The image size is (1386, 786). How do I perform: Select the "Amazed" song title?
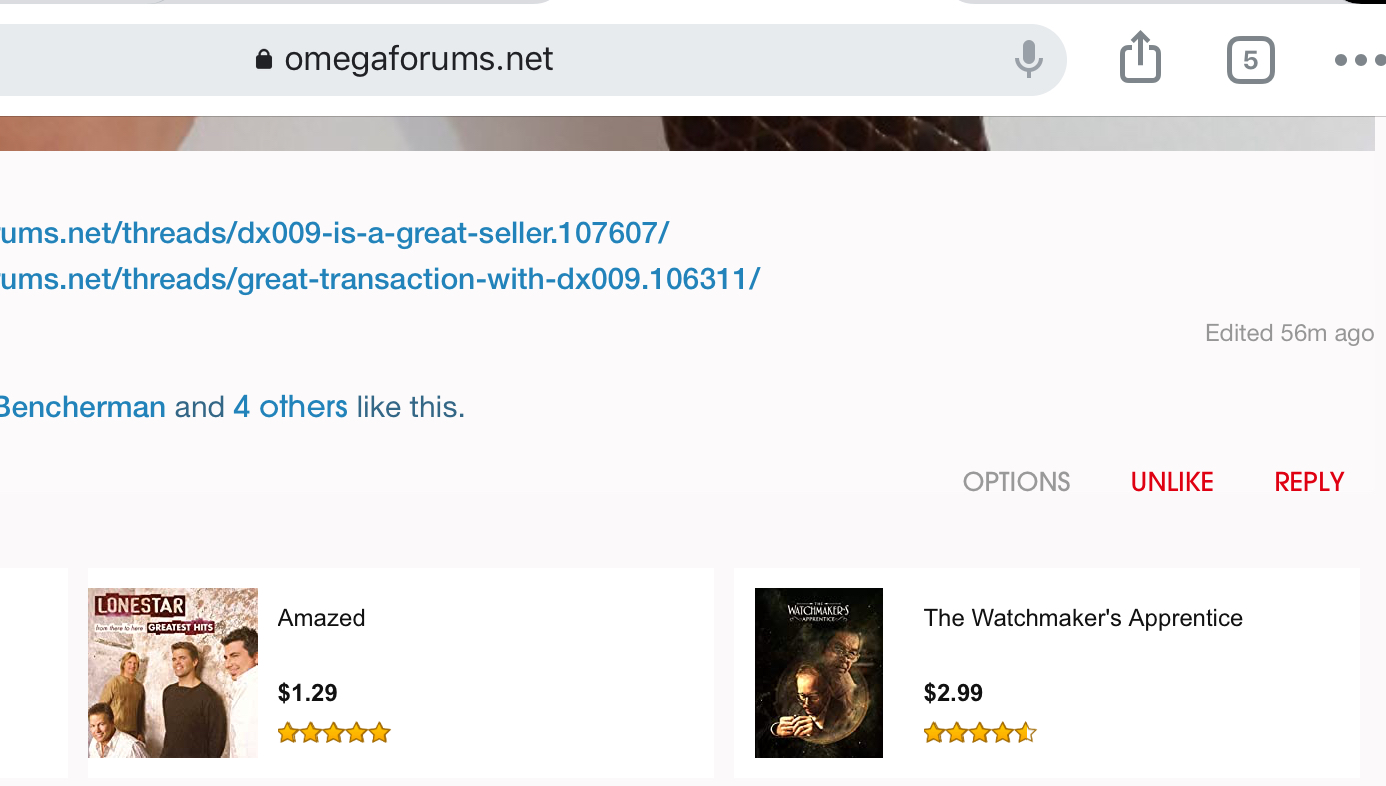point(321,618)
